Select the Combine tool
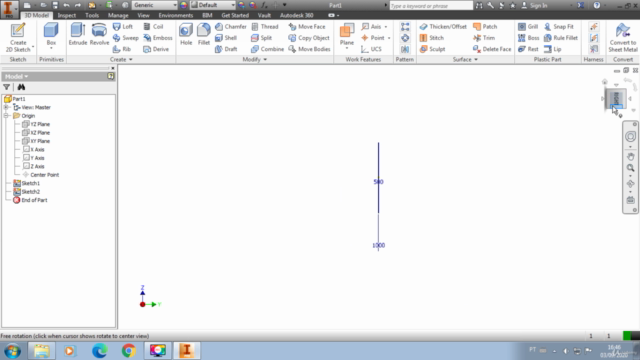This screenshot has height=360, width=640. click(x=267, y=49)
